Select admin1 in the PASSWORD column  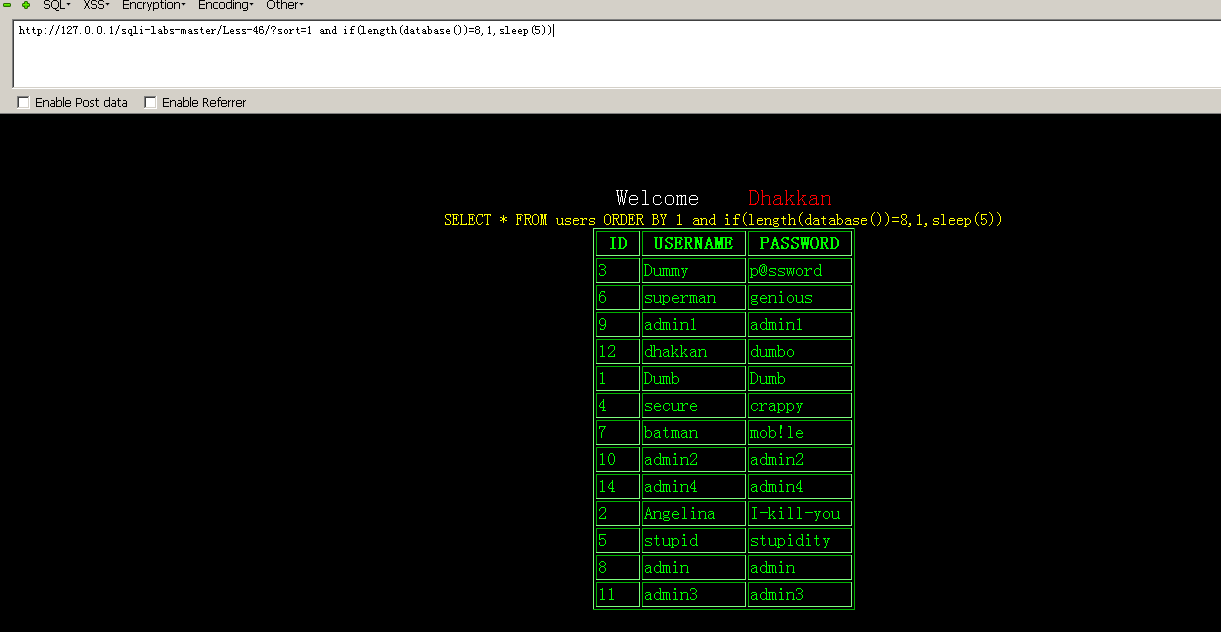tap(800, 325)
